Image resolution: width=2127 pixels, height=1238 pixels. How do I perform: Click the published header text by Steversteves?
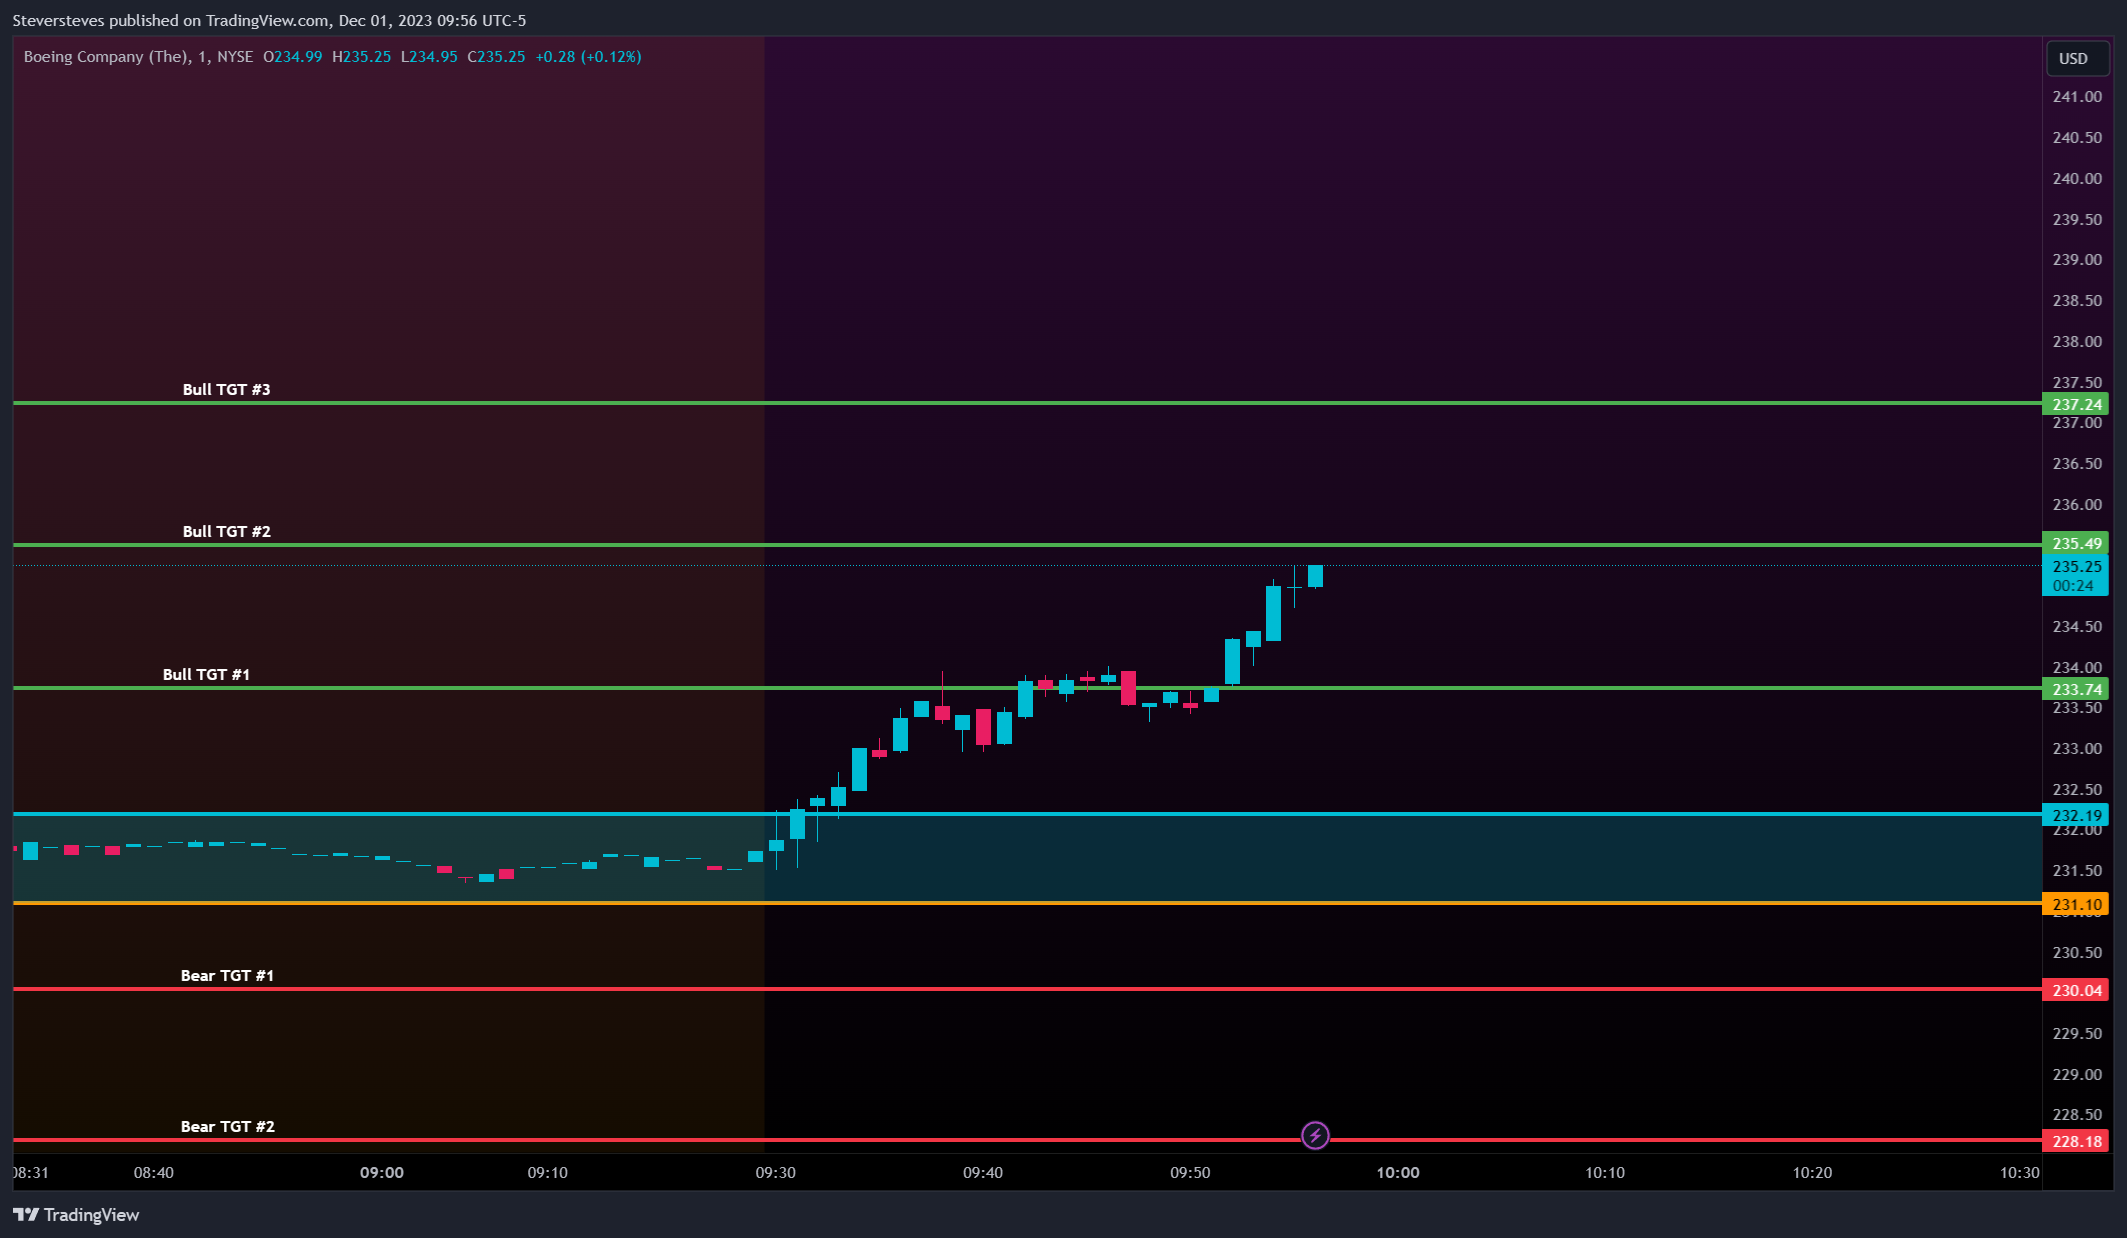pyautogui.click(x=269, y=20)
